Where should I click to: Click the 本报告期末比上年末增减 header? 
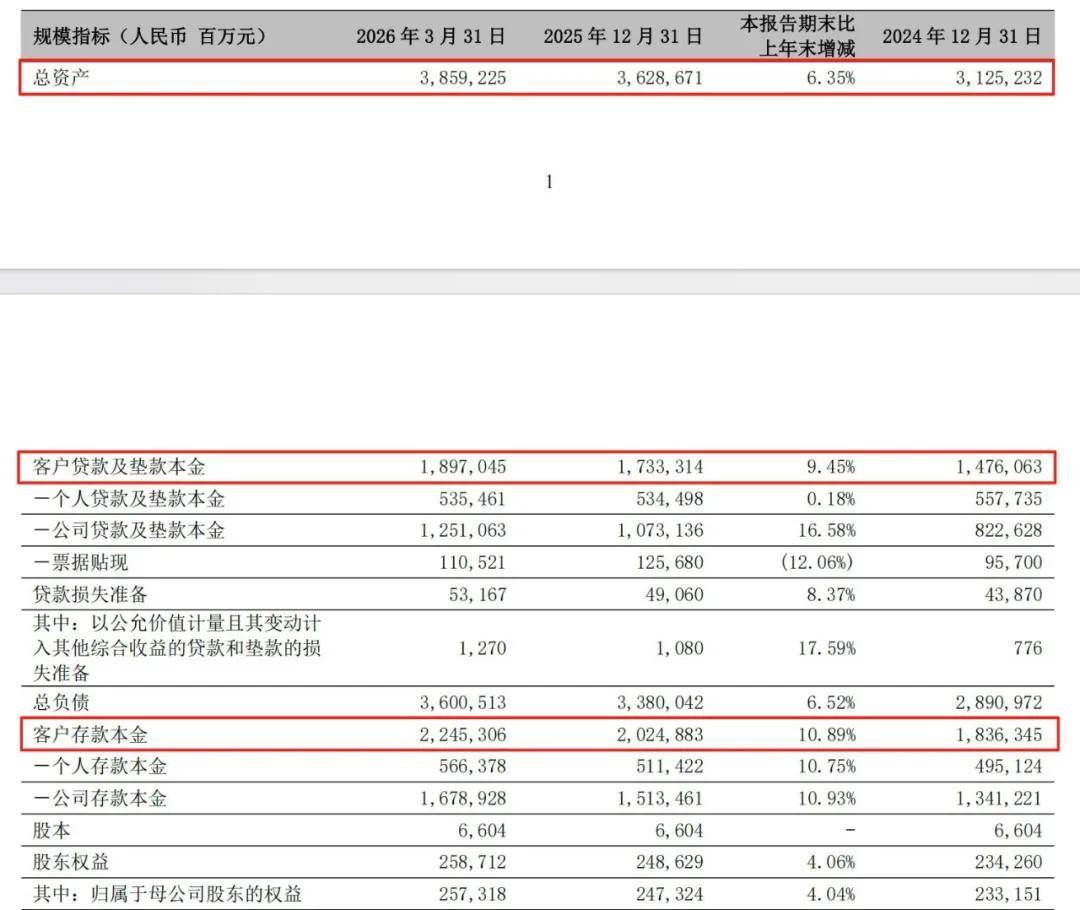[798, 36]
